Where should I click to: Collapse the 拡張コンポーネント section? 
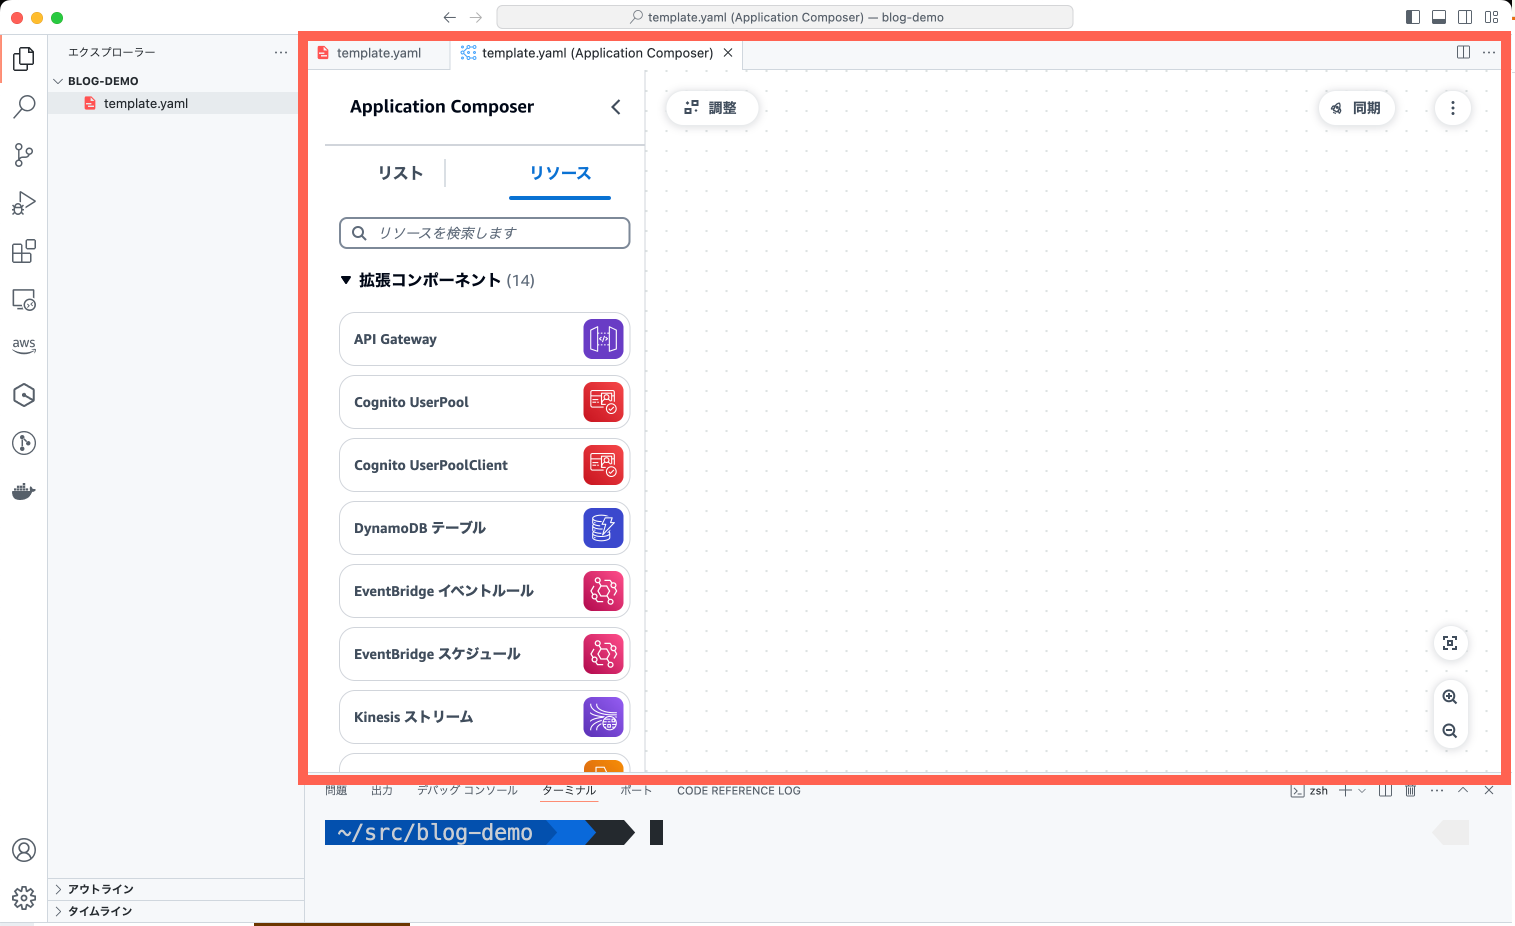coord(346,280)
